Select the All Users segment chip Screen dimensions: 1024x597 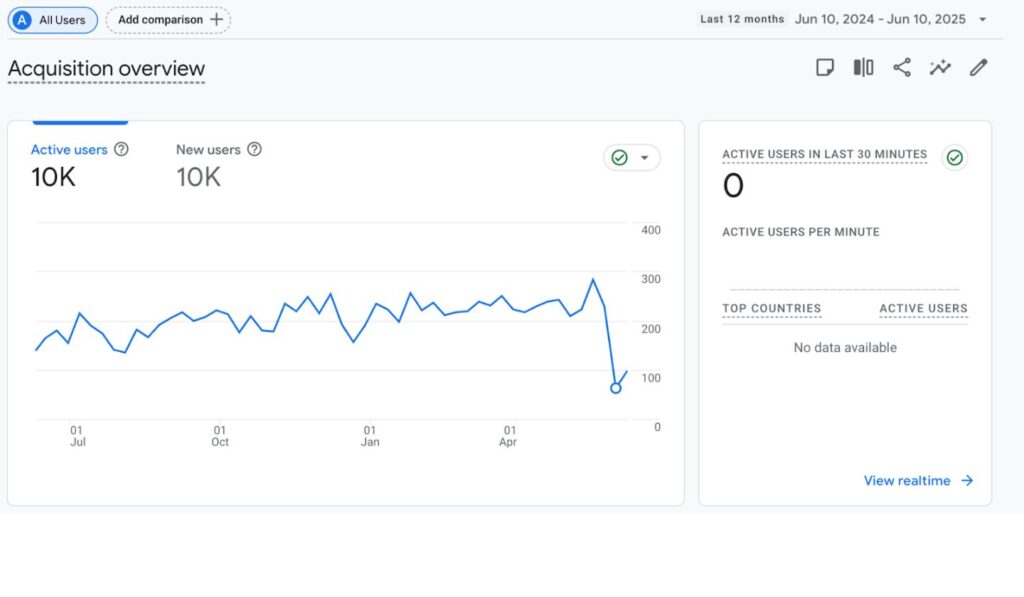point(53,19)
